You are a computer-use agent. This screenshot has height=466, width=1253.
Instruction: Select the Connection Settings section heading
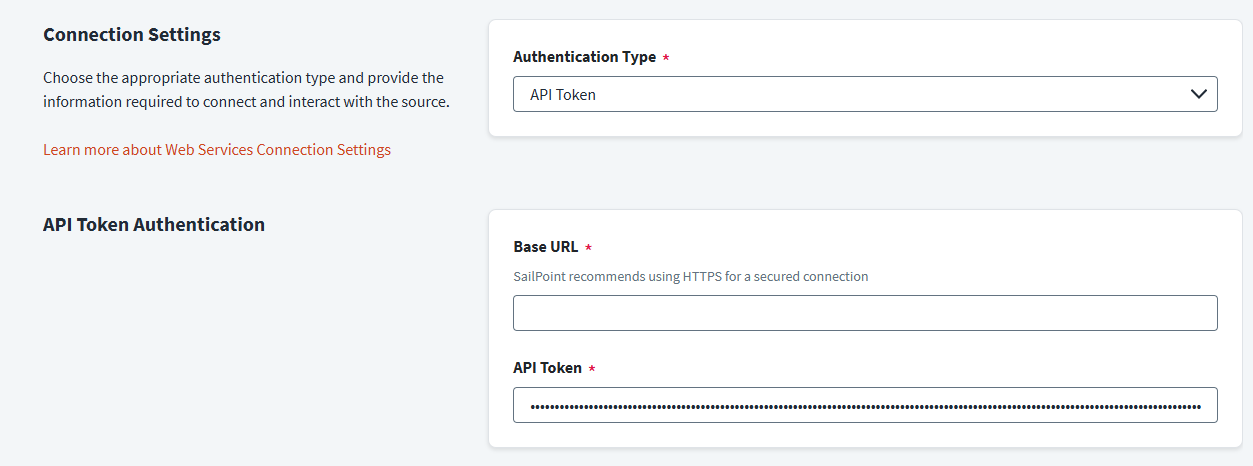pos(132,35)
